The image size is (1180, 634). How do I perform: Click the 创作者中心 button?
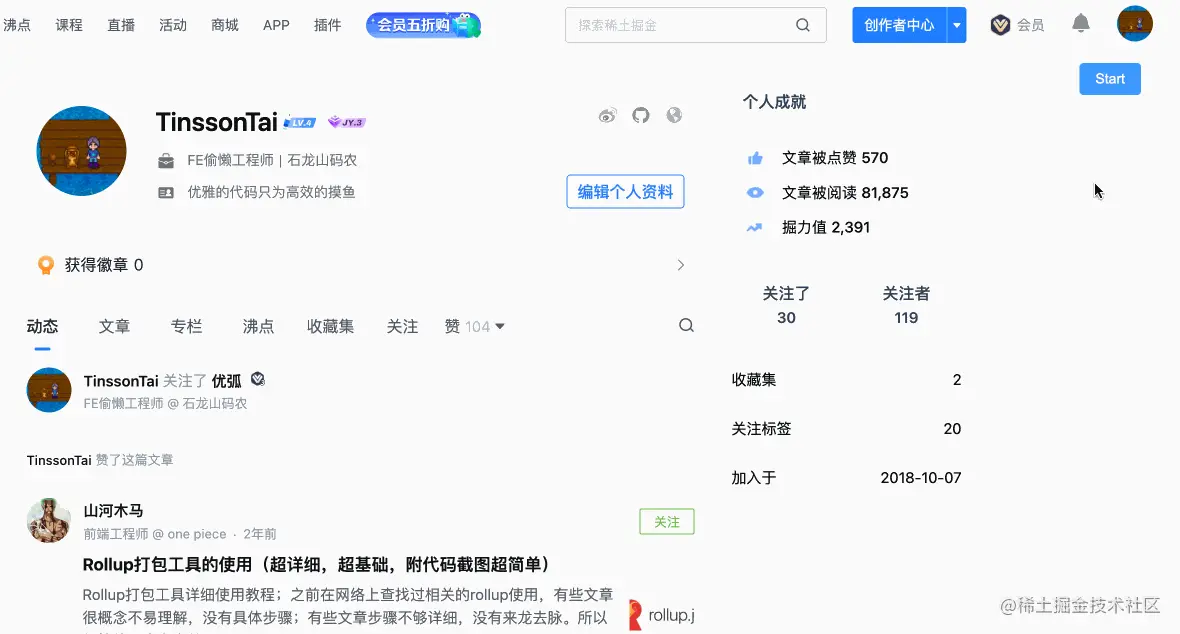pos(899,25)
